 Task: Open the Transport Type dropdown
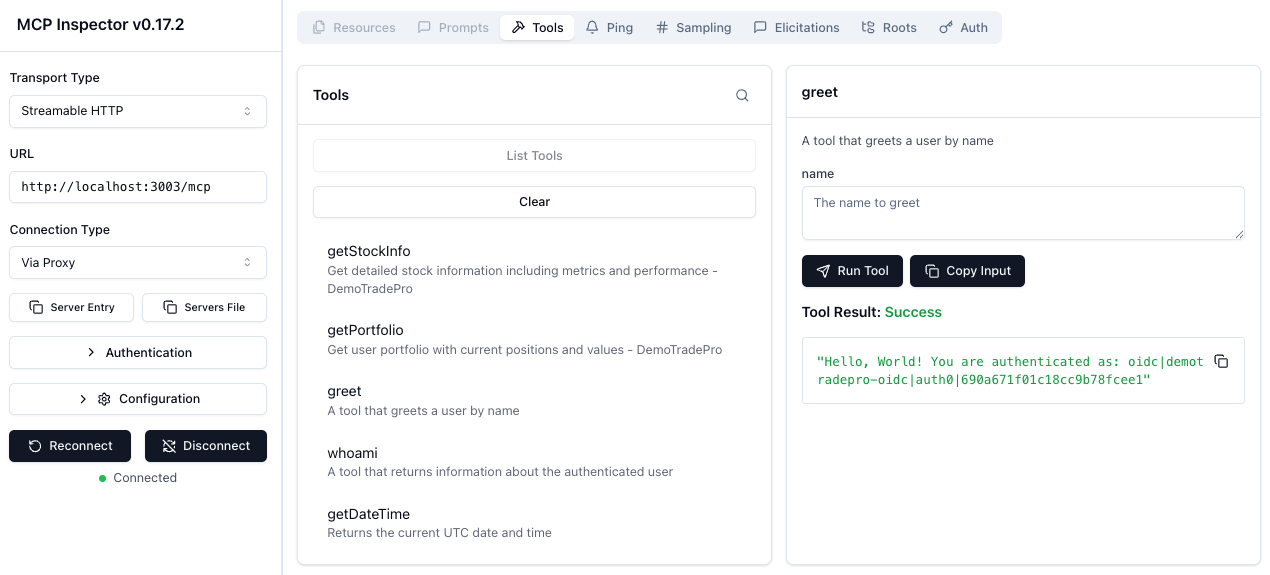[138, 111]
